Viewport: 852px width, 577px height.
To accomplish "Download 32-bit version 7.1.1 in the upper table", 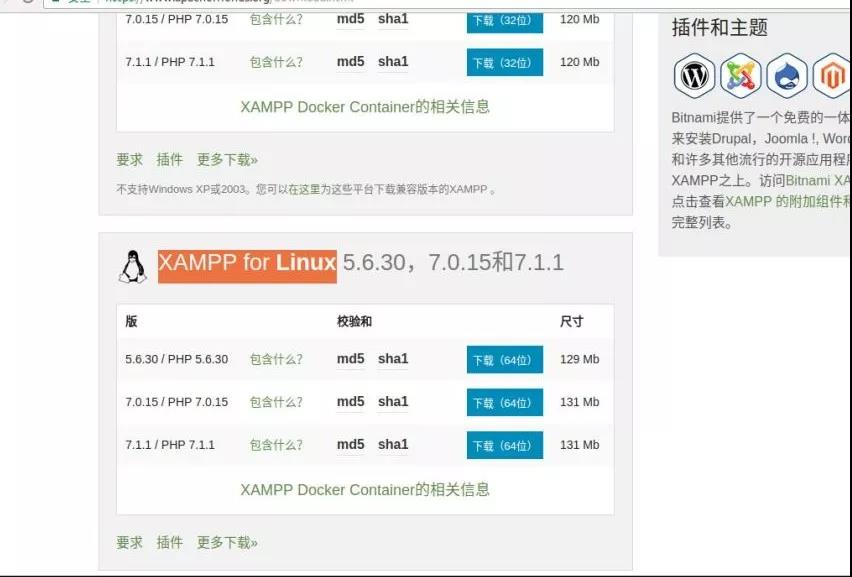I will pyautogui.click(x=505, y=62).
